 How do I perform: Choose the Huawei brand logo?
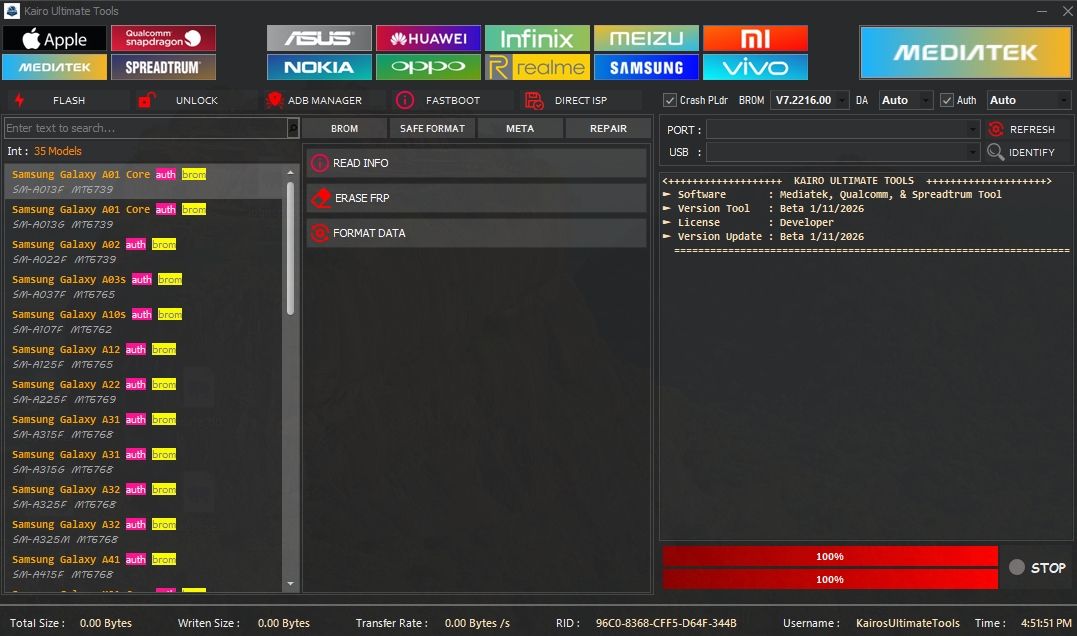(x=428, y=39)
